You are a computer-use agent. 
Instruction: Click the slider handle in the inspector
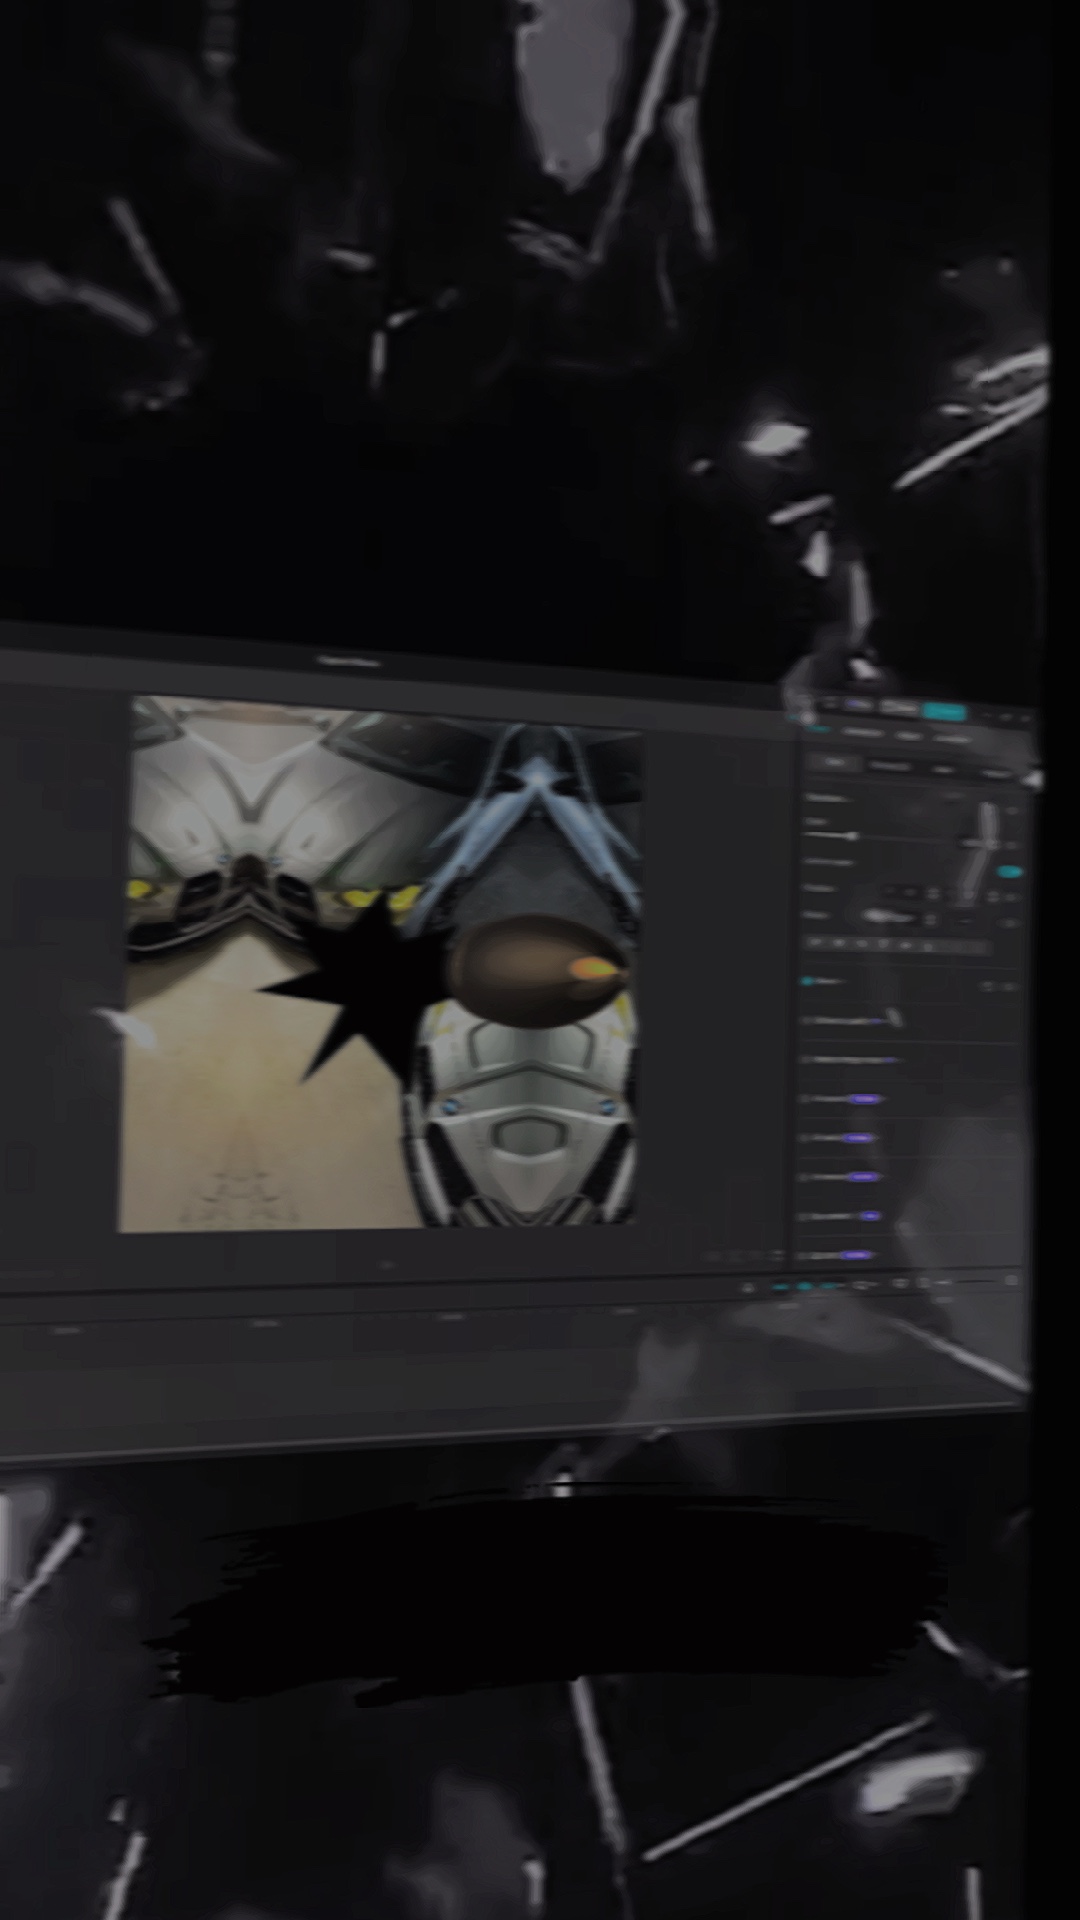point(853,835)
